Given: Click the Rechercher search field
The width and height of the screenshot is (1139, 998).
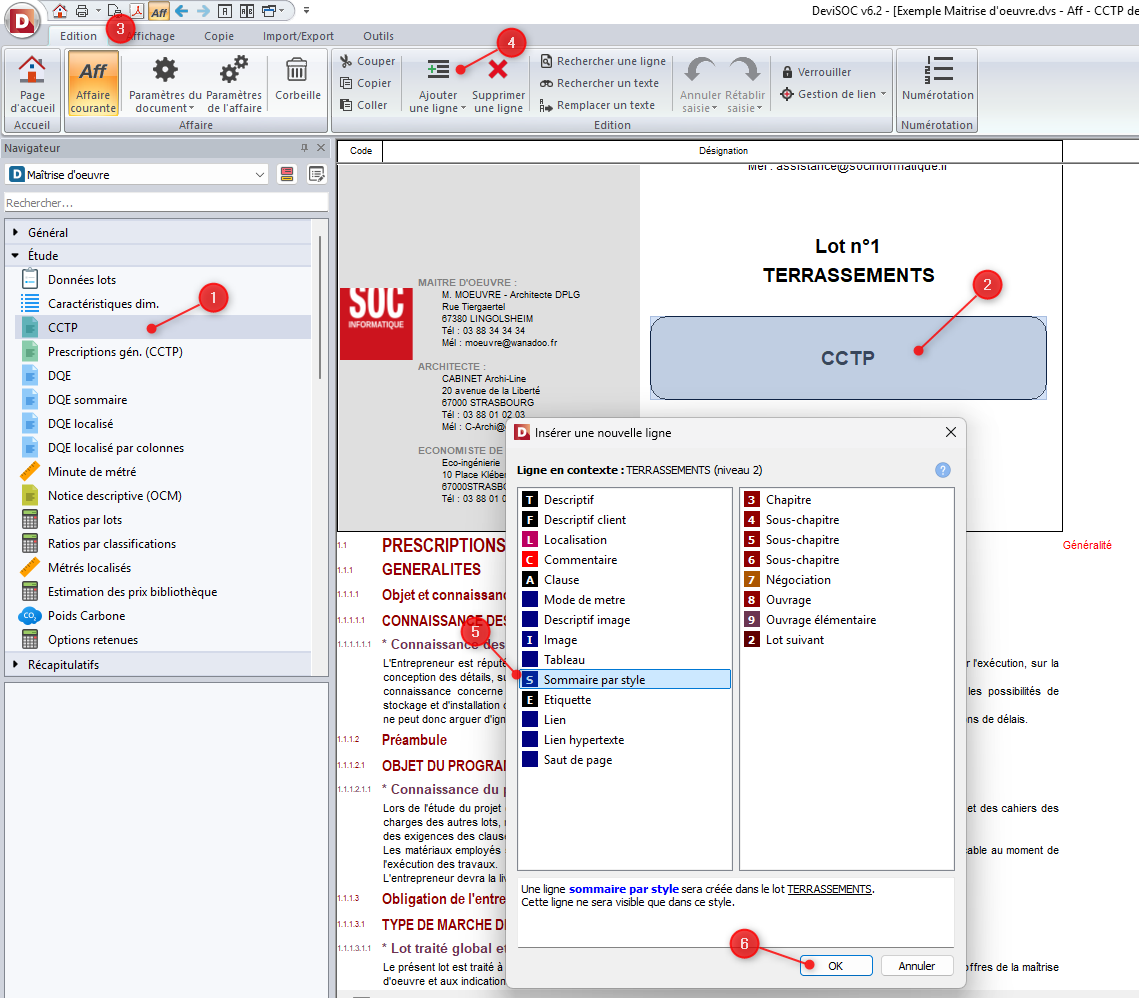Looking at the screenshot, I should click(165, 203).
